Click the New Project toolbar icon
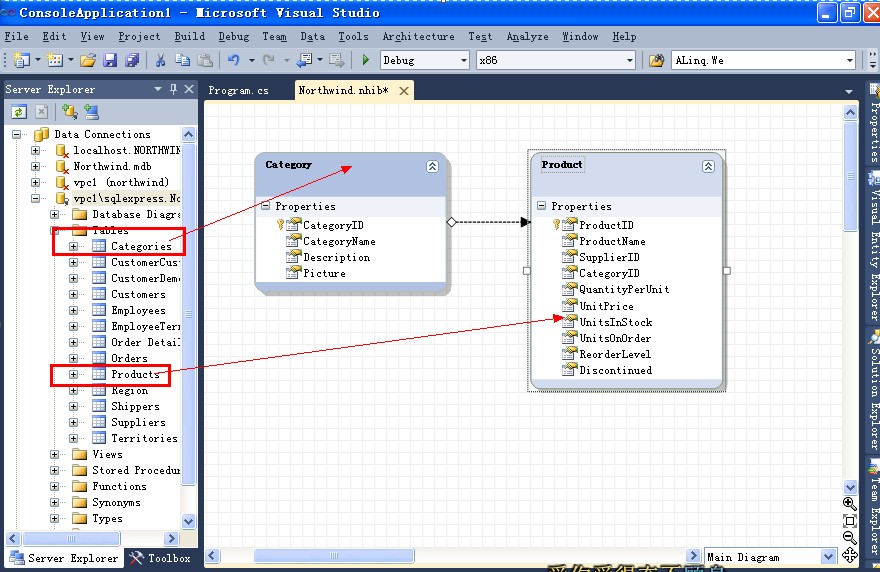The height and width of the screenshot is (572, 880). coord(21,60)
